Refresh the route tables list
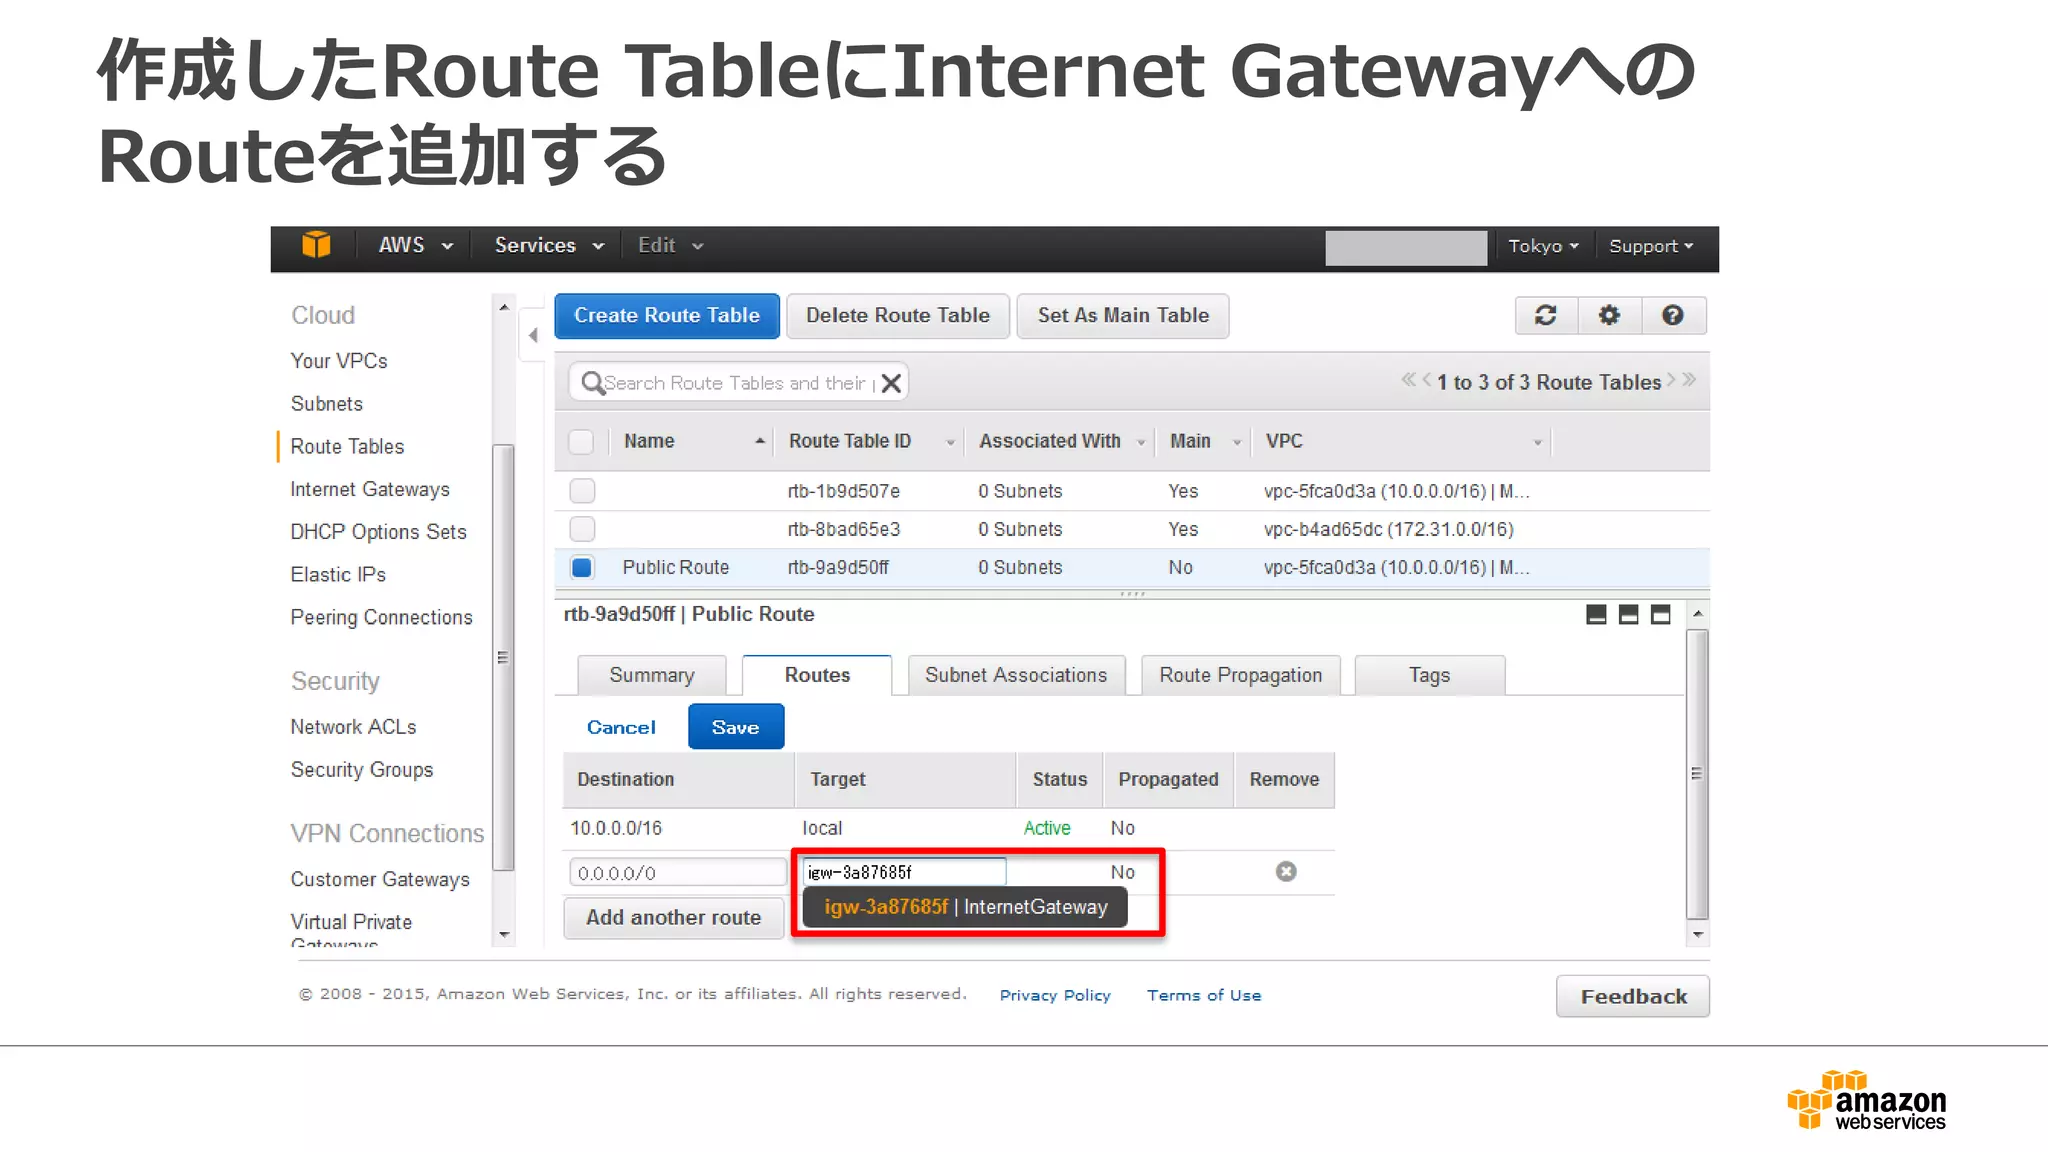 (x=1546, y=316)
